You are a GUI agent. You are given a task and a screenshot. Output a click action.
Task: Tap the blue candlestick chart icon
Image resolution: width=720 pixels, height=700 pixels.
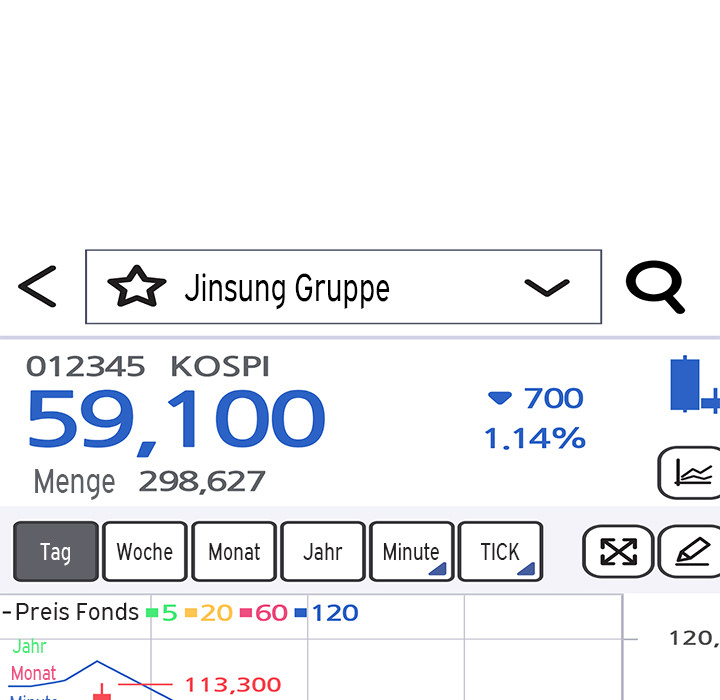694,384
